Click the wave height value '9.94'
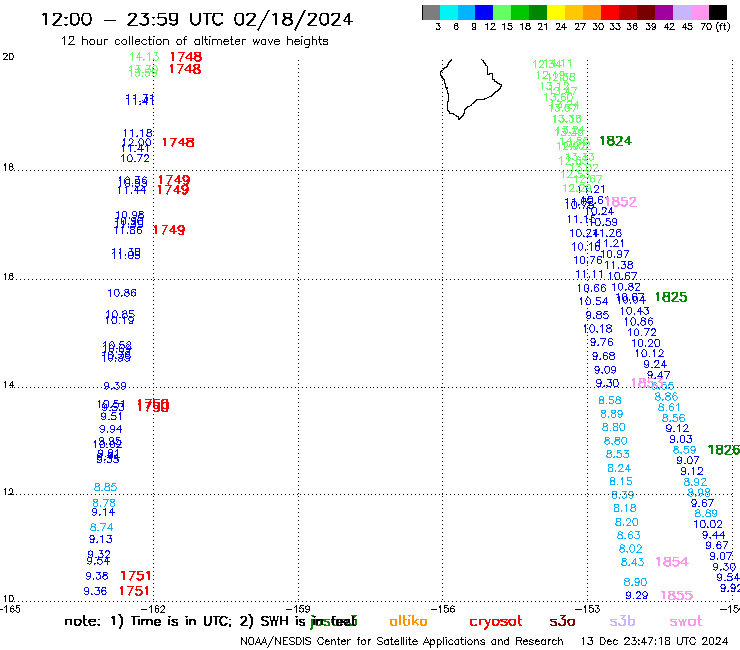 110,429
